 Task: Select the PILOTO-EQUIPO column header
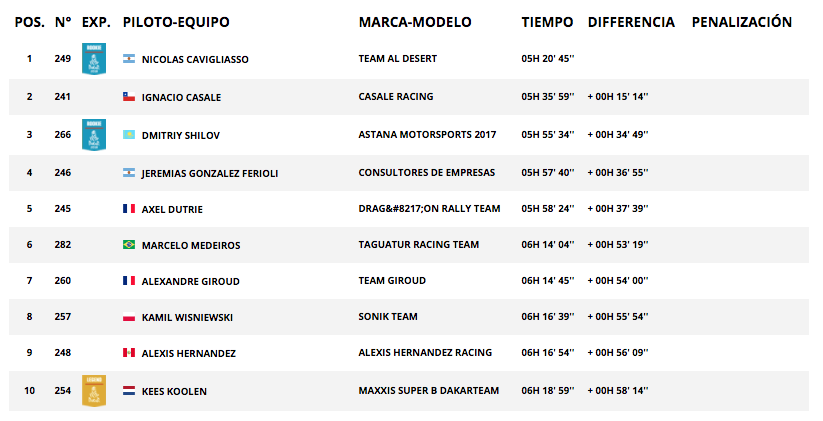pos(176,22)
